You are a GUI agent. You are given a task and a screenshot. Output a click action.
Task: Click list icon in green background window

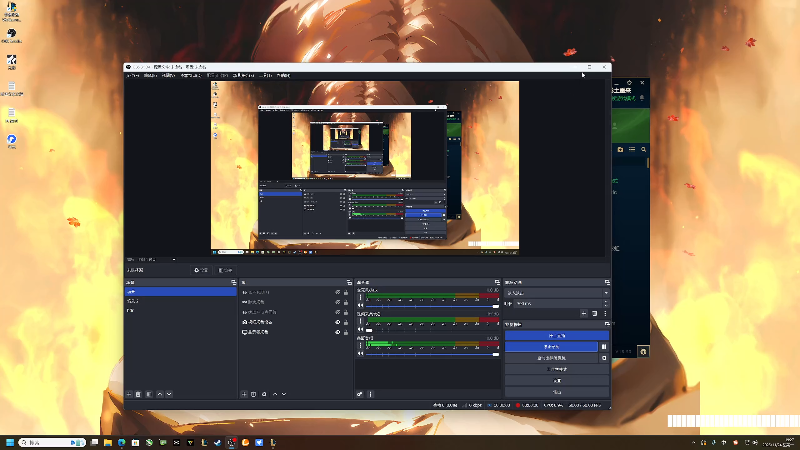(x=632, y=149)
